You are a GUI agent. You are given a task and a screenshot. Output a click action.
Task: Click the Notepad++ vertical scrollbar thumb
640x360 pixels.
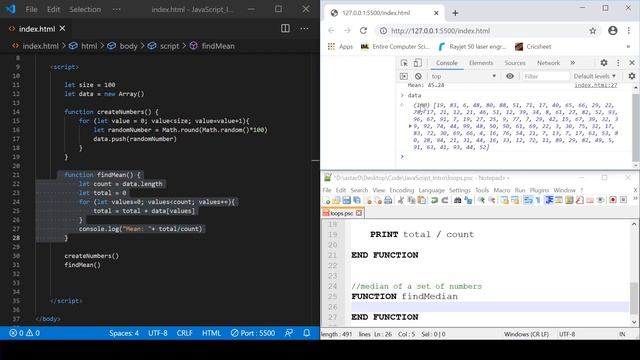(634, 297)
